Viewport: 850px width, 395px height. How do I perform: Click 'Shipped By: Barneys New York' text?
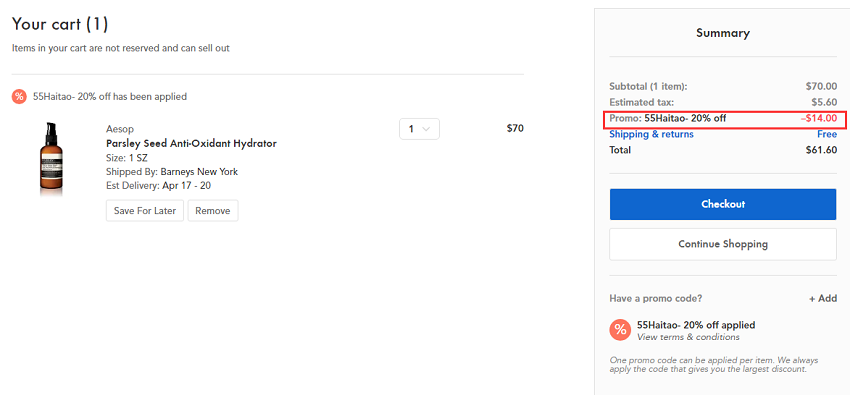coord(172,172)
